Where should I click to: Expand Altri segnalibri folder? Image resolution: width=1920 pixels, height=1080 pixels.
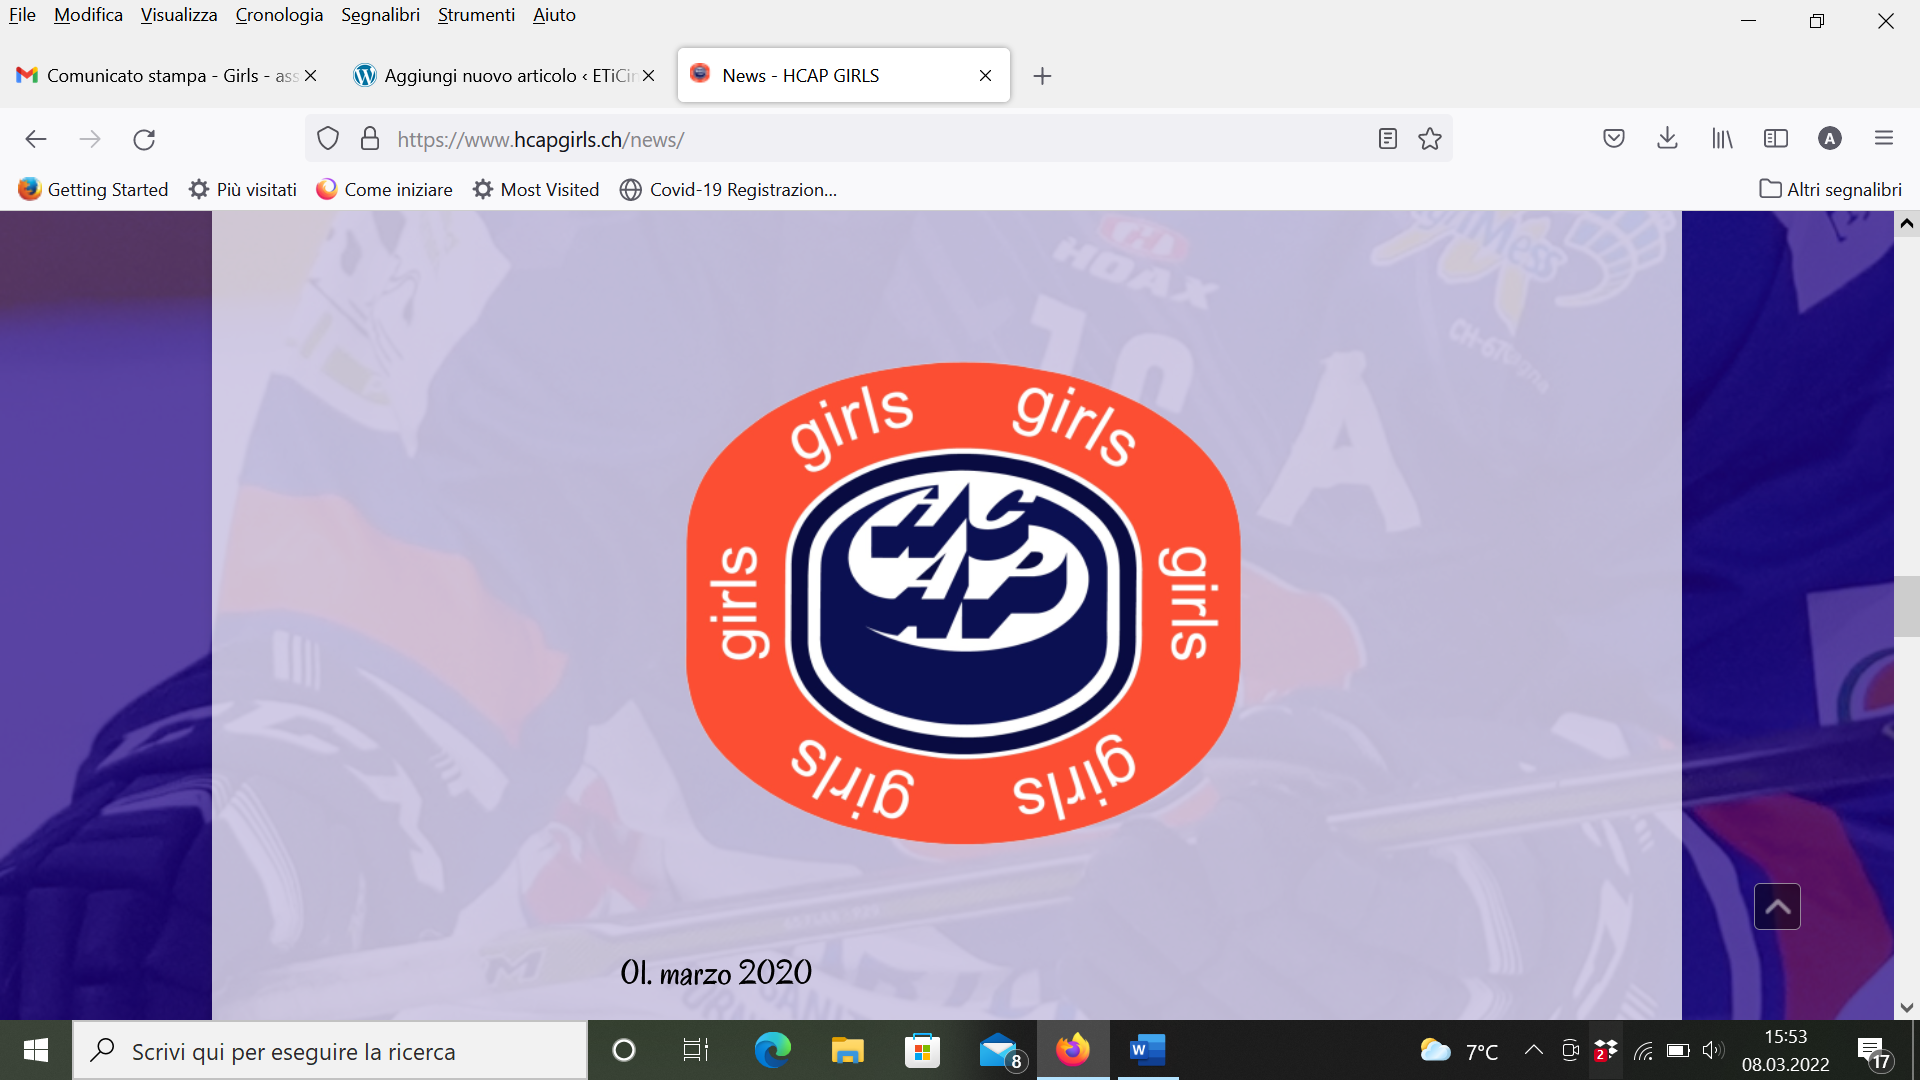1830,190
